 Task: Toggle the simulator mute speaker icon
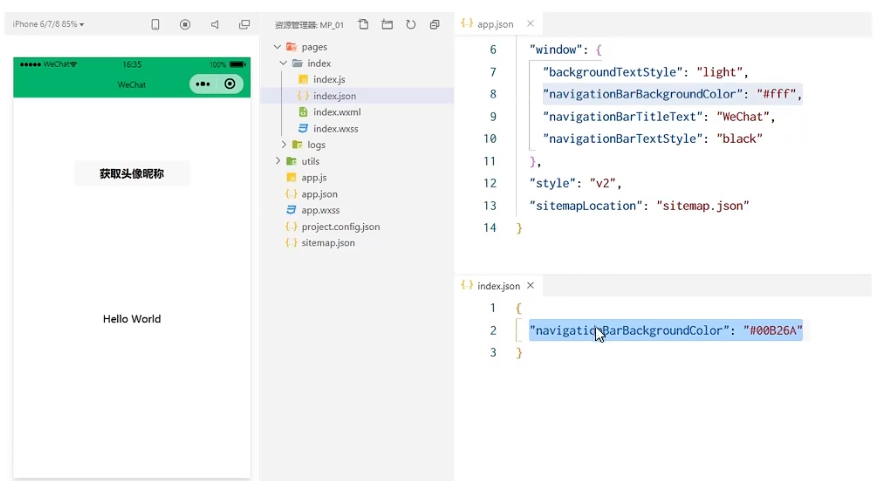tap(215, 24)
